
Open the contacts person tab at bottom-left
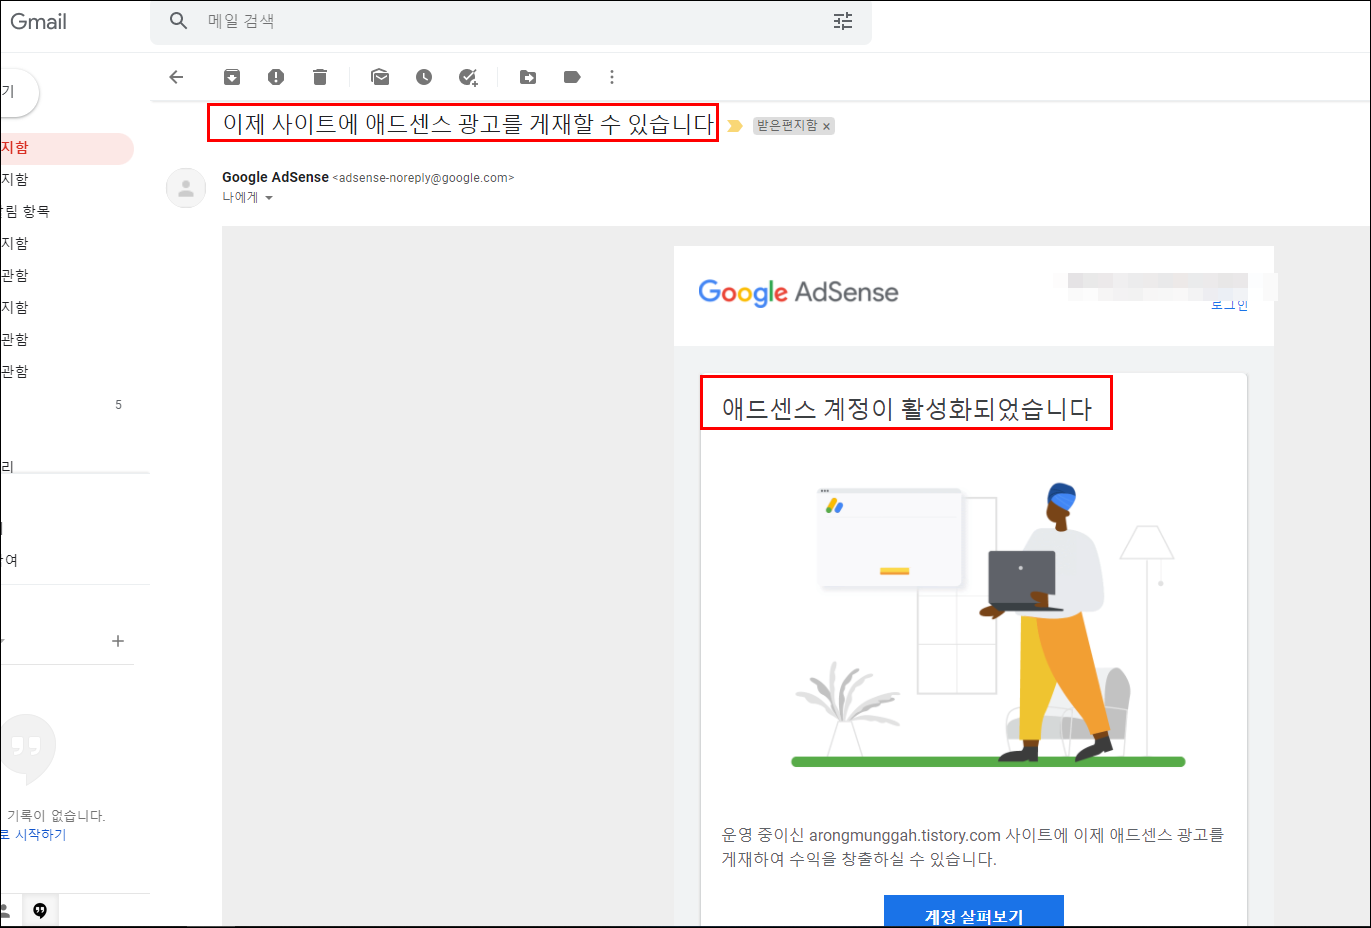tap(5, 910)
